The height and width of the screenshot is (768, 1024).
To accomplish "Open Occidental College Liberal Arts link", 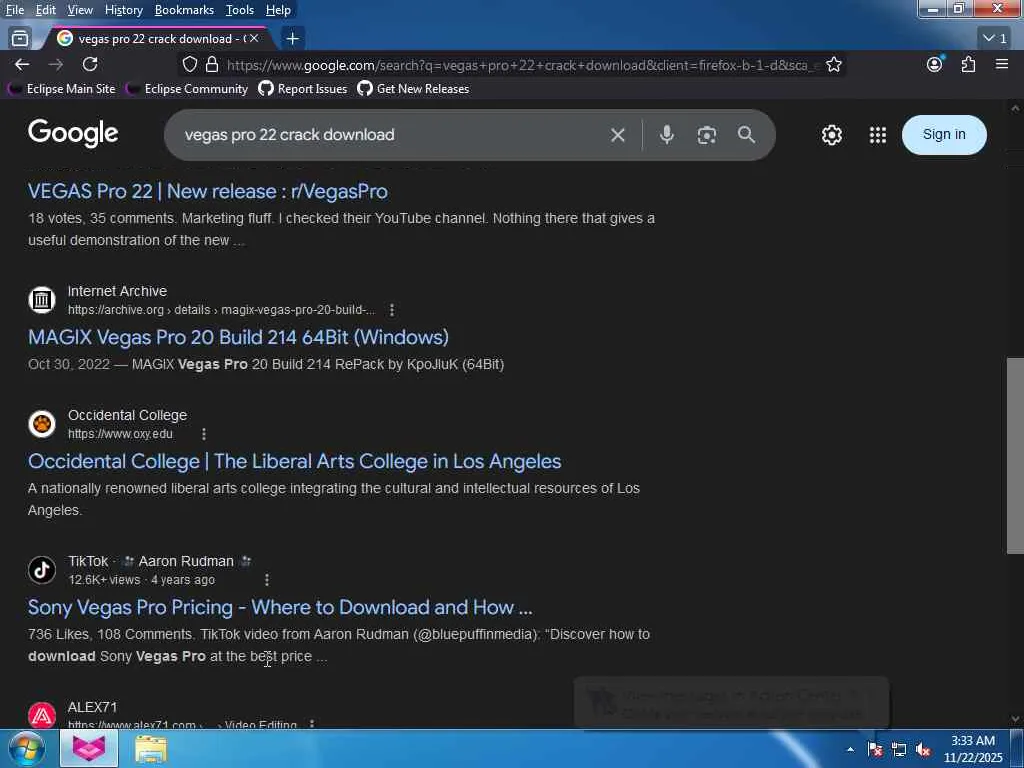I will 295,461.
